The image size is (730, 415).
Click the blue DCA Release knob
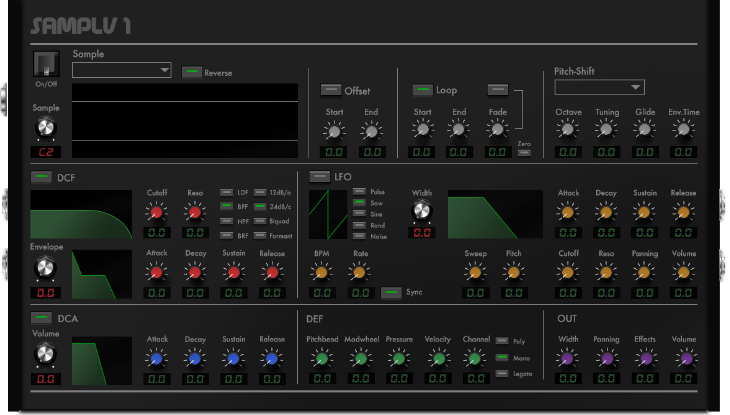[x=272, y=359]
